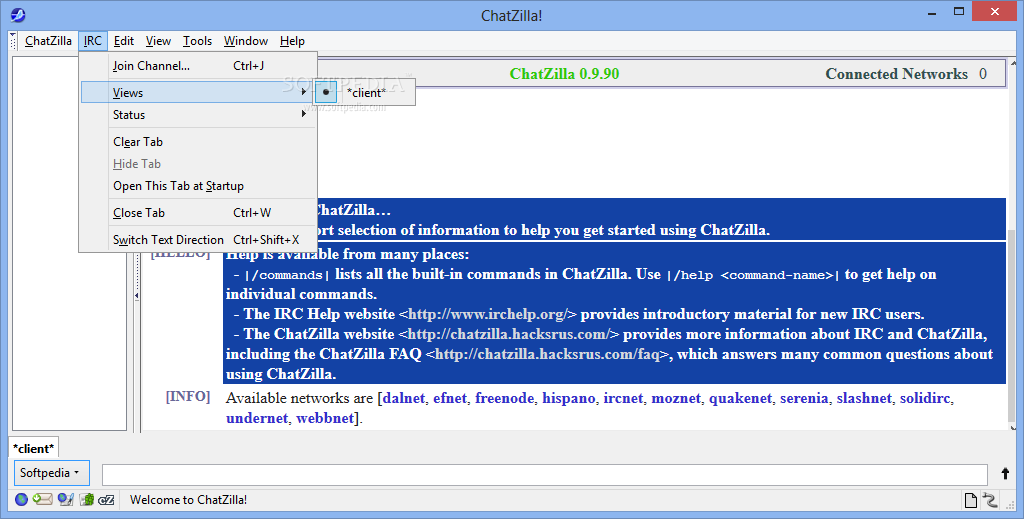Choose Join Channel... from IRC menu
The height and width of the screenshot is (519, 1024).
point(199,65)
